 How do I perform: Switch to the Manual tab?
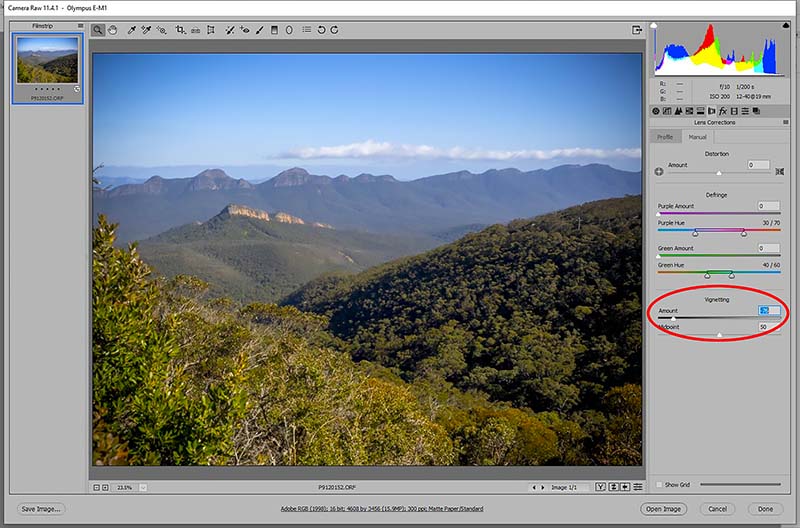(697, 137)
